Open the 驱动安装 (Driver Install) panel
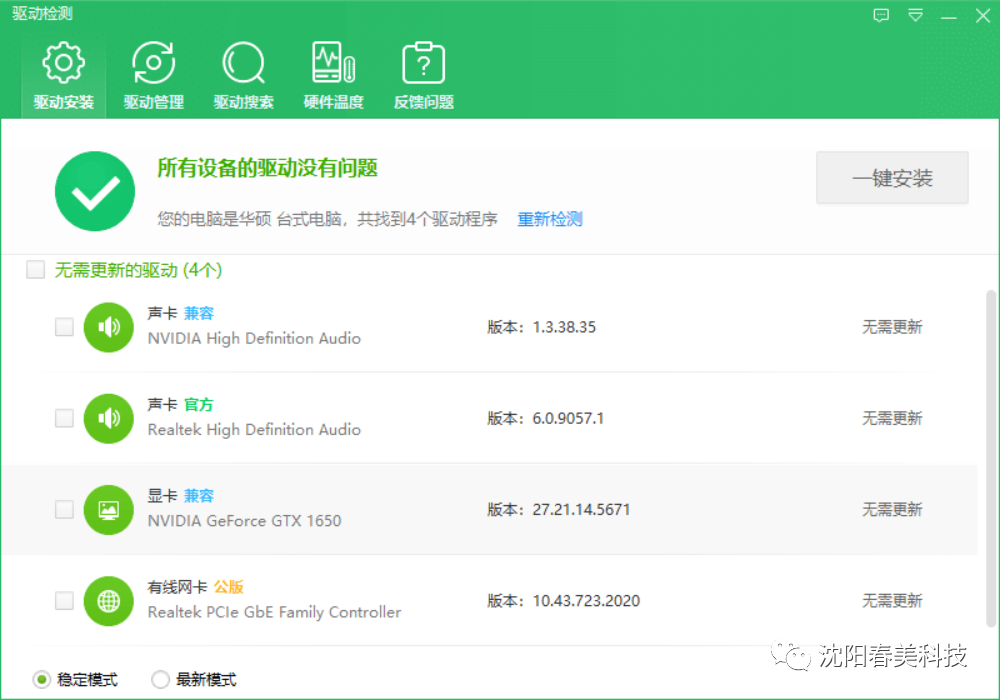Viewport: 1000px width, 700px height. (x=63, y=75)
